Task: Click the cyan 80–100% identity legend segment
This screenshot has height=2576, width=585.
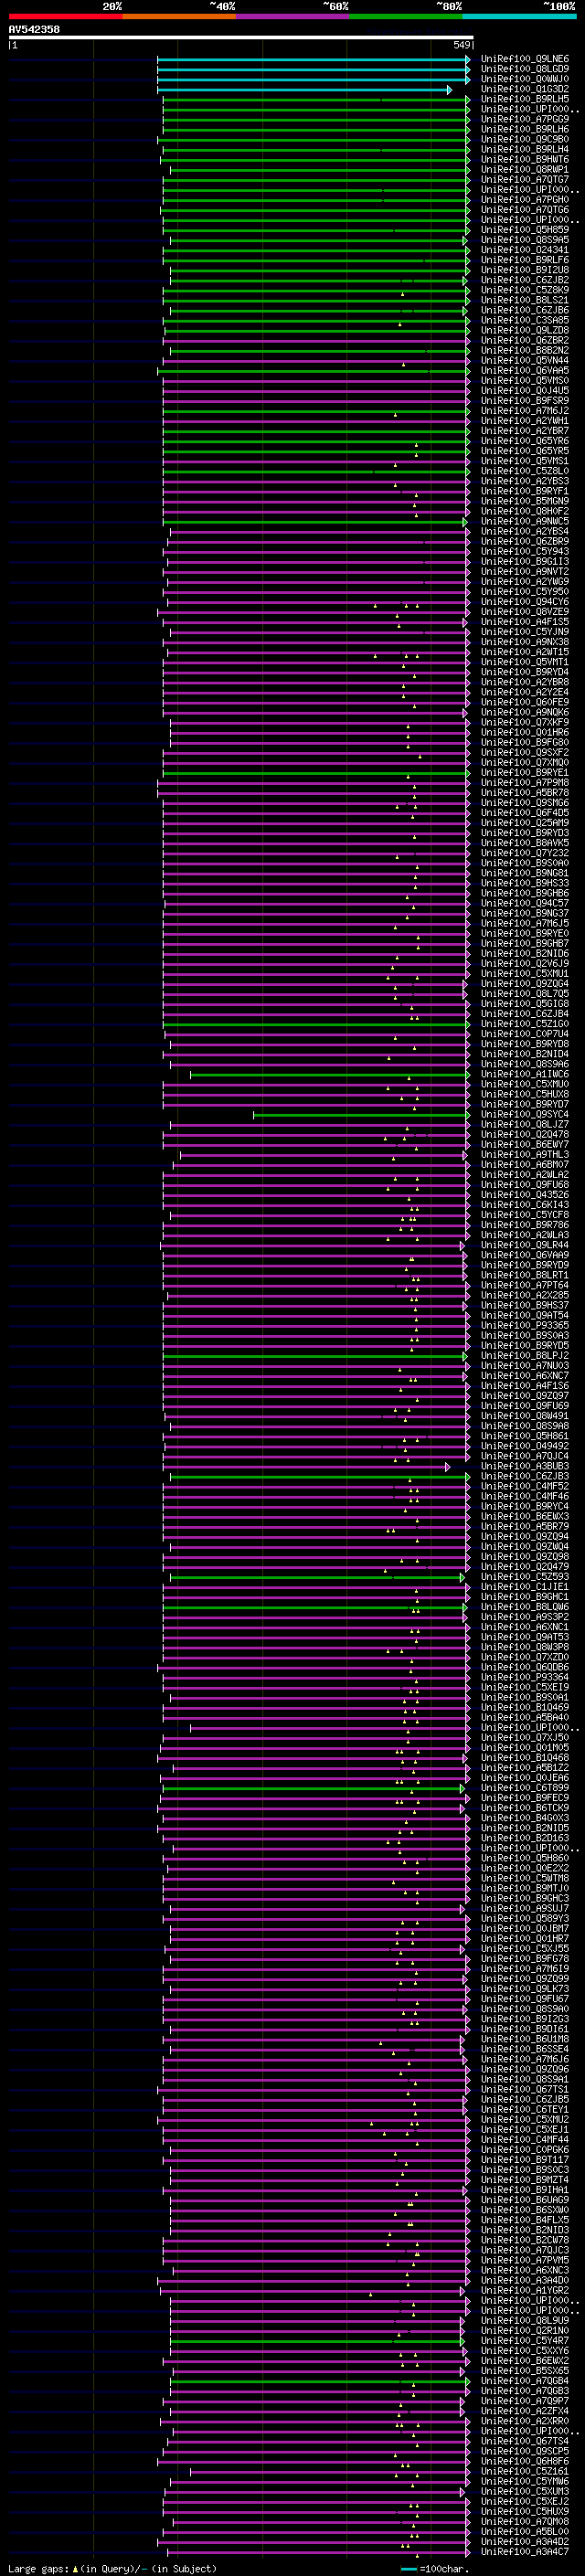Action: (519, 16)
